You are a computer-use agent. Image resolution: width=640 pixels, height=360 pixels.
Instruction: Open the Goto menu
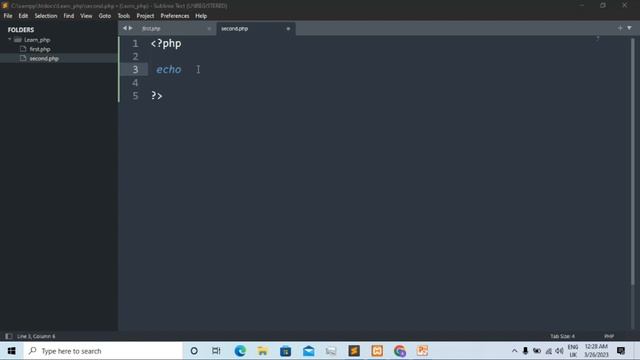[x=105, y=16]
